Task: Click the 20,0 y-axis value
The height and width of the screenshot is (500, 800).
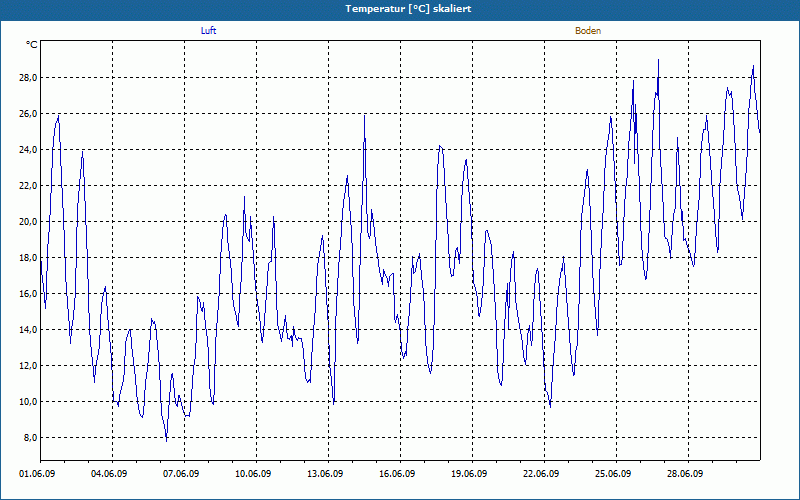Action: (x=28, y=221)
